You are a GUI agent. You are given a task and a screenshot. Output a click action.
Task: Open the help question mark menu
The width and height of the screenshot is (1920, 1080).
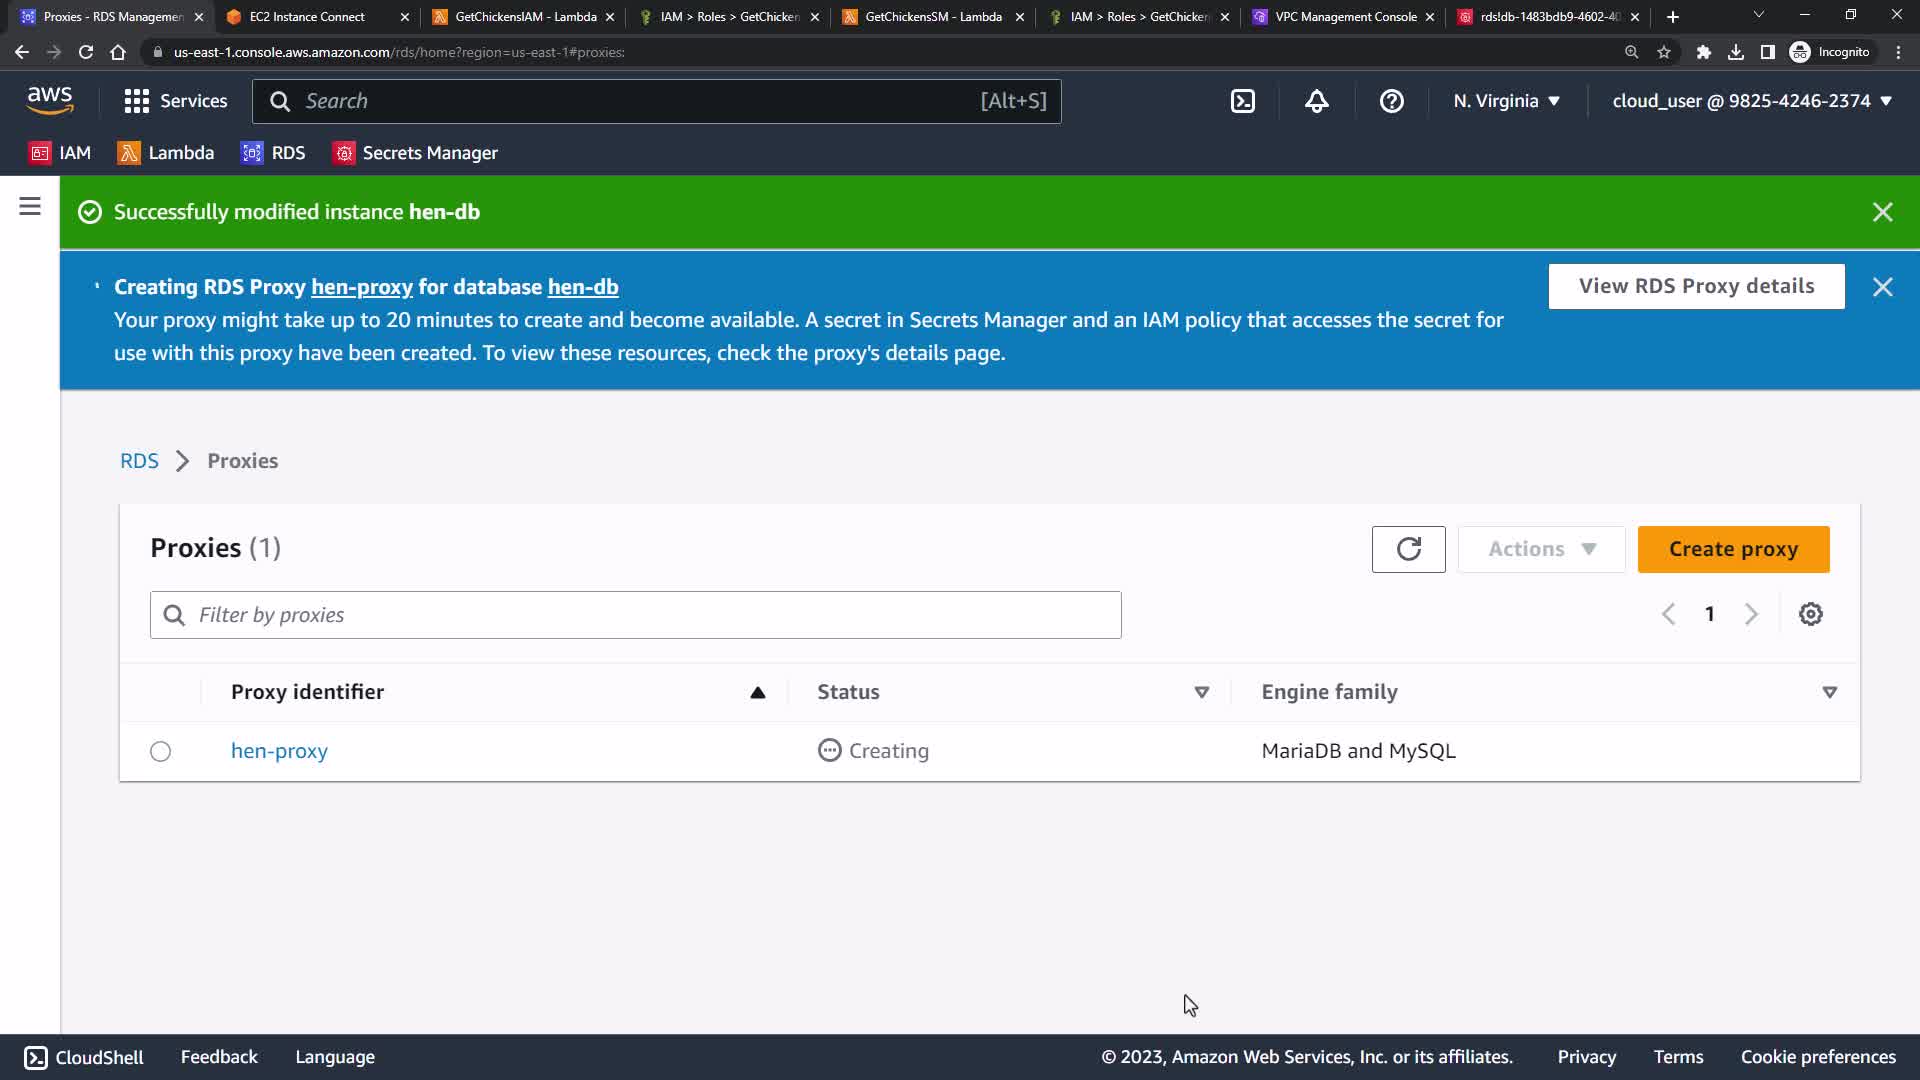[x=1391, y=101]
